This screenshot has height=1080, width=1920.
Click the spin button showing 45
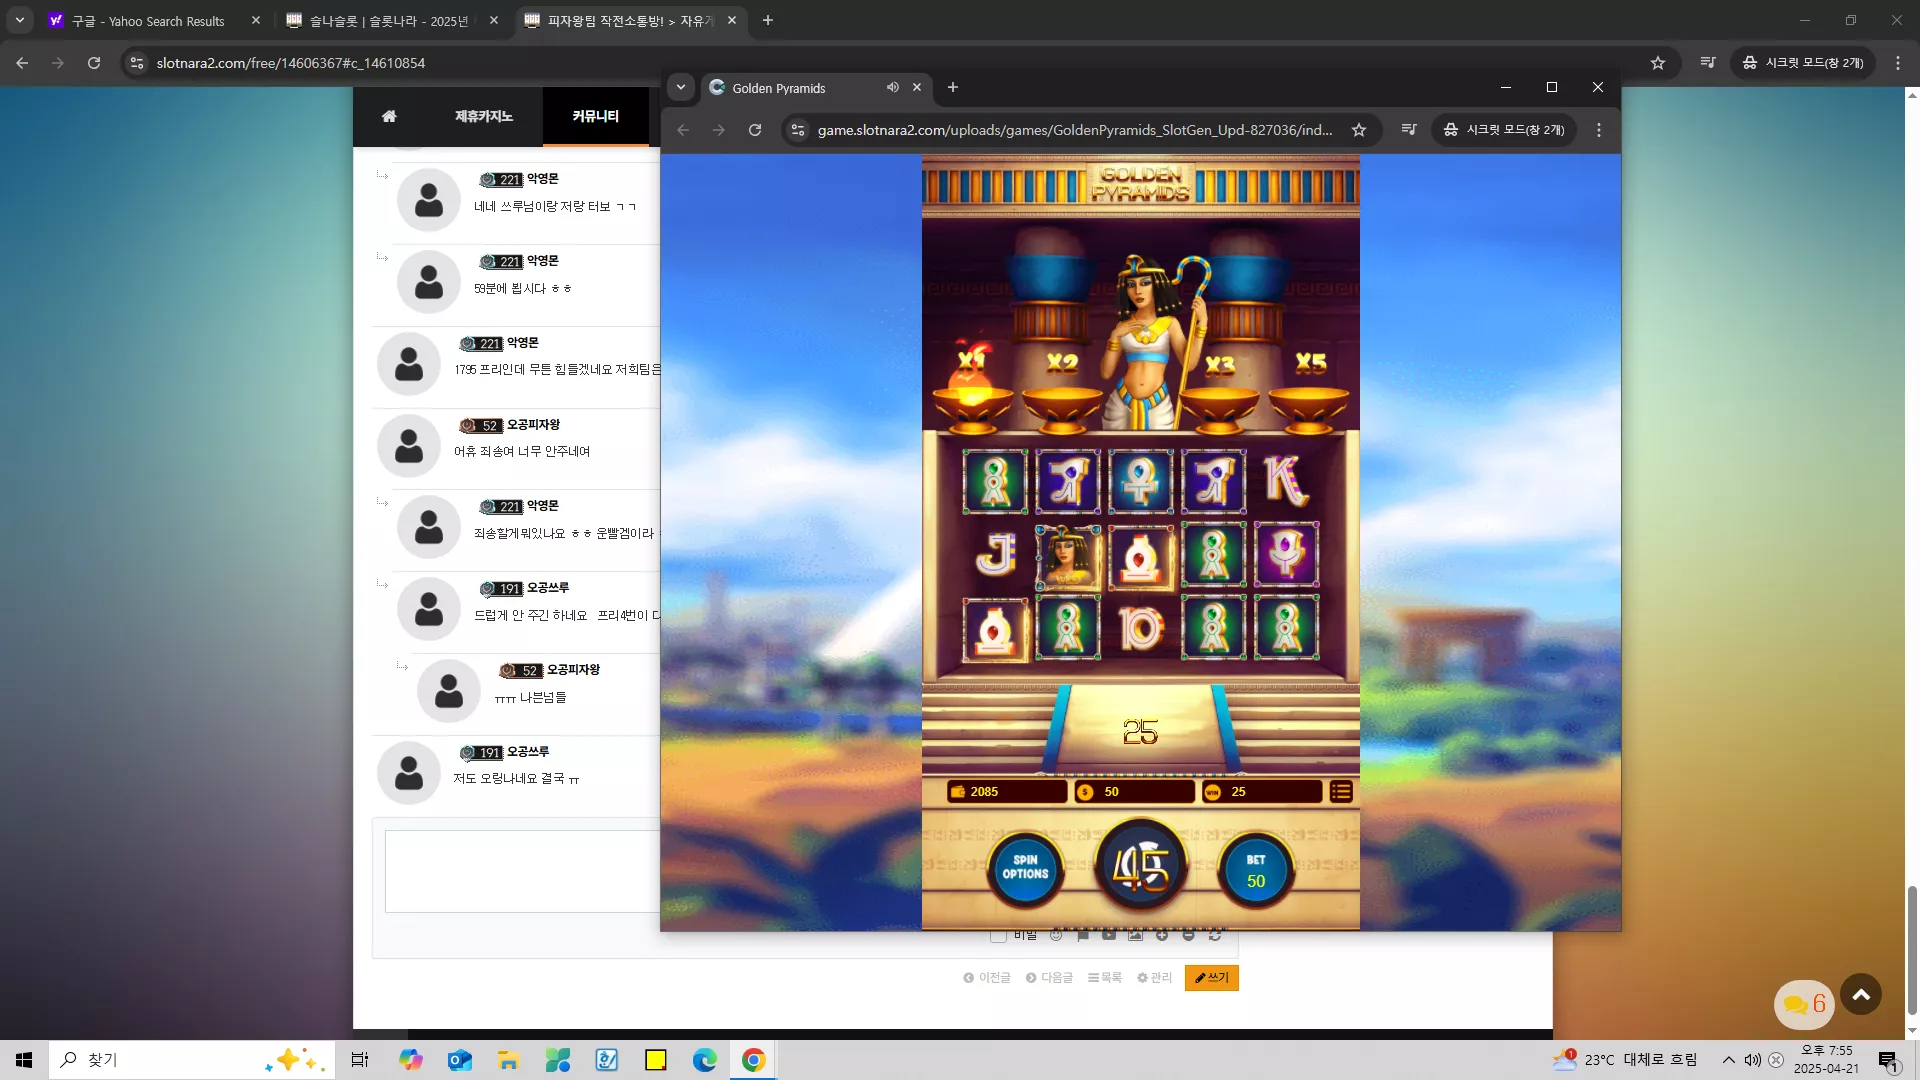pos(1141,866)
